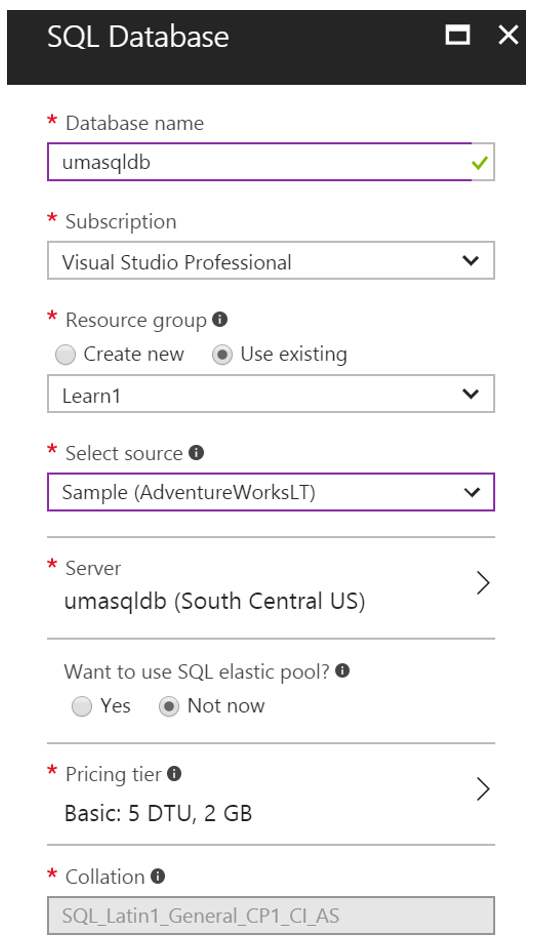Viewport: 534px width, 948px height.
Task: Close the SQL Database blade
Action: click(x=509, y=35)
